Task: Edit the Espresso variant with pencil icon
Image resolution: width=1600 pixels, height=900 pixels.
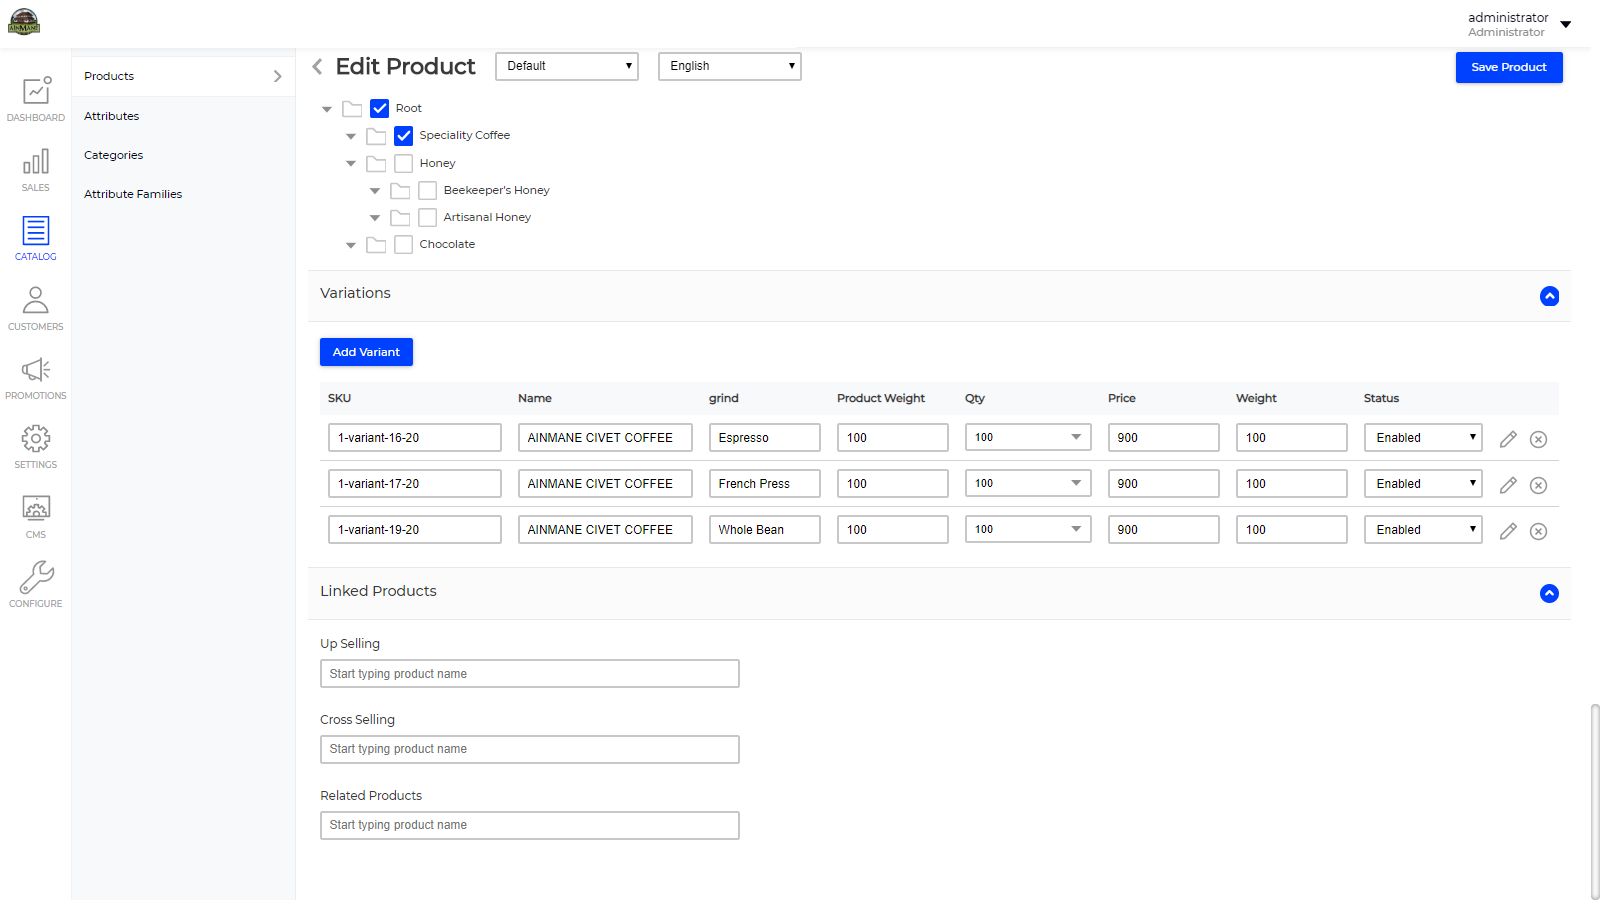Action: 1508,439
